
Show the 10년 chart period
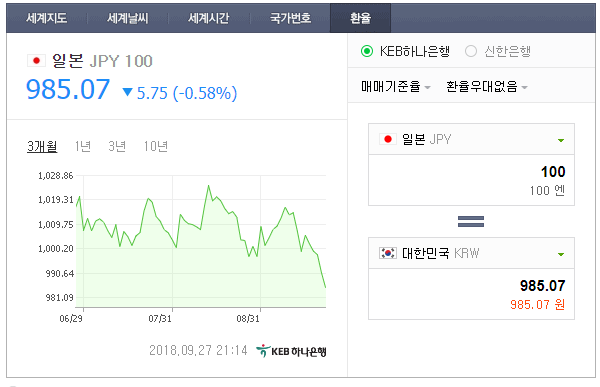[155, 146]
